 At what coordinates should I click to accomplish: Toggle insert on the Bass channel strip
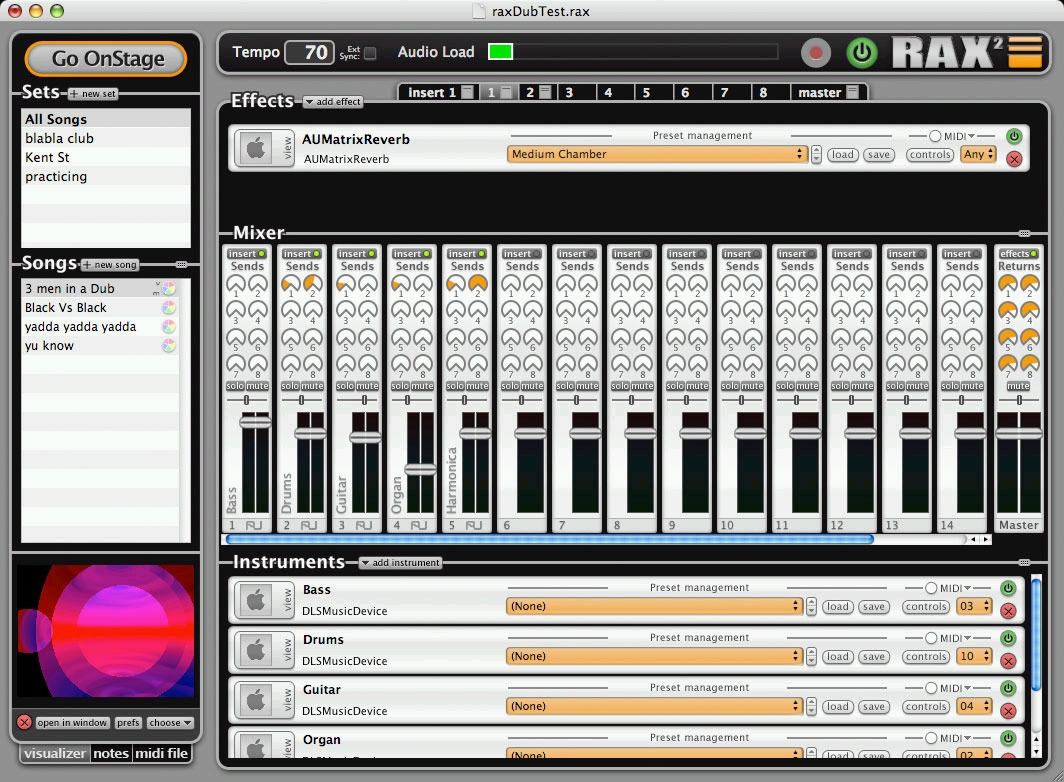pos(247,254)
